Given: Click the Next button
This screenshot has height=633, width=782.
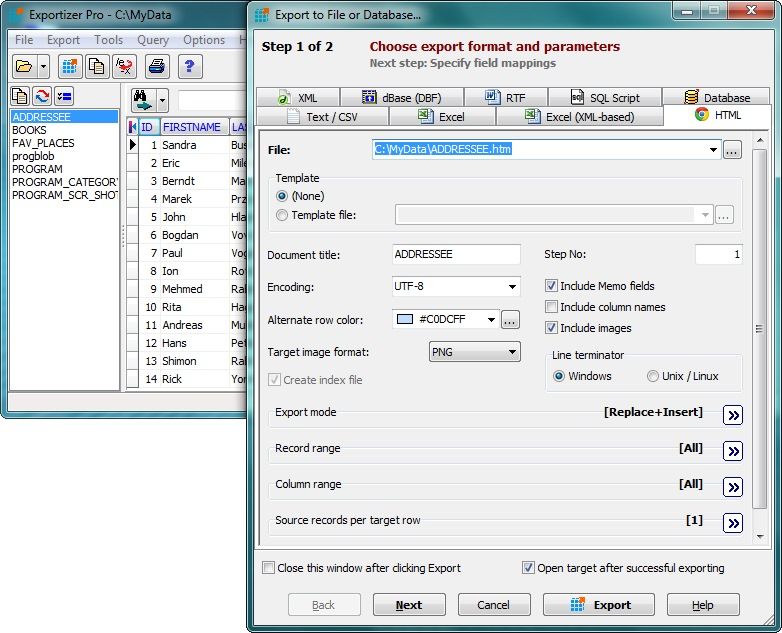Looking at the screenshot, I should pyautogui.click(x=408, y=605).
